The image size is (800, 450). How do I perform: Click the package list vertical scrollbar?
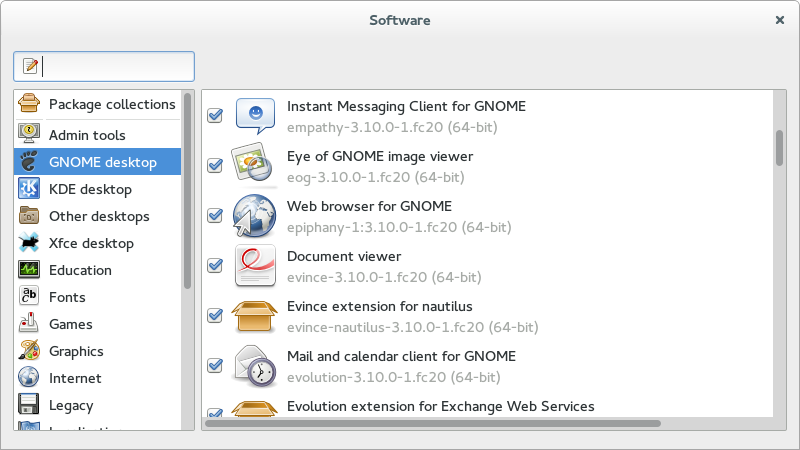click(779, 147)
